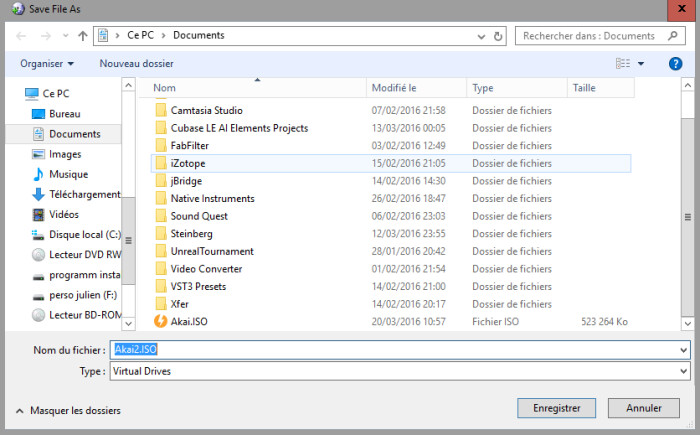
Task: Open the view options dropdown arrow
Action: [641, 64]
